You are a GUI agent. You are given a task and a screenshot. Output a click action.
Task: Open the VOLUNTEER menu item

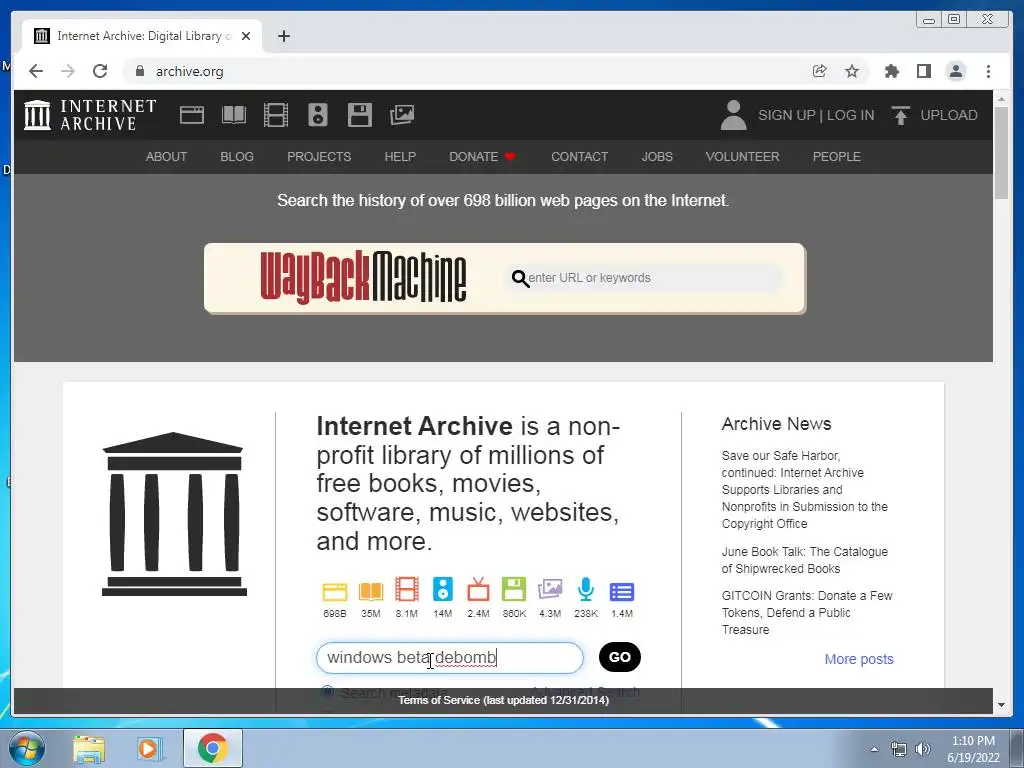[743, 157]
